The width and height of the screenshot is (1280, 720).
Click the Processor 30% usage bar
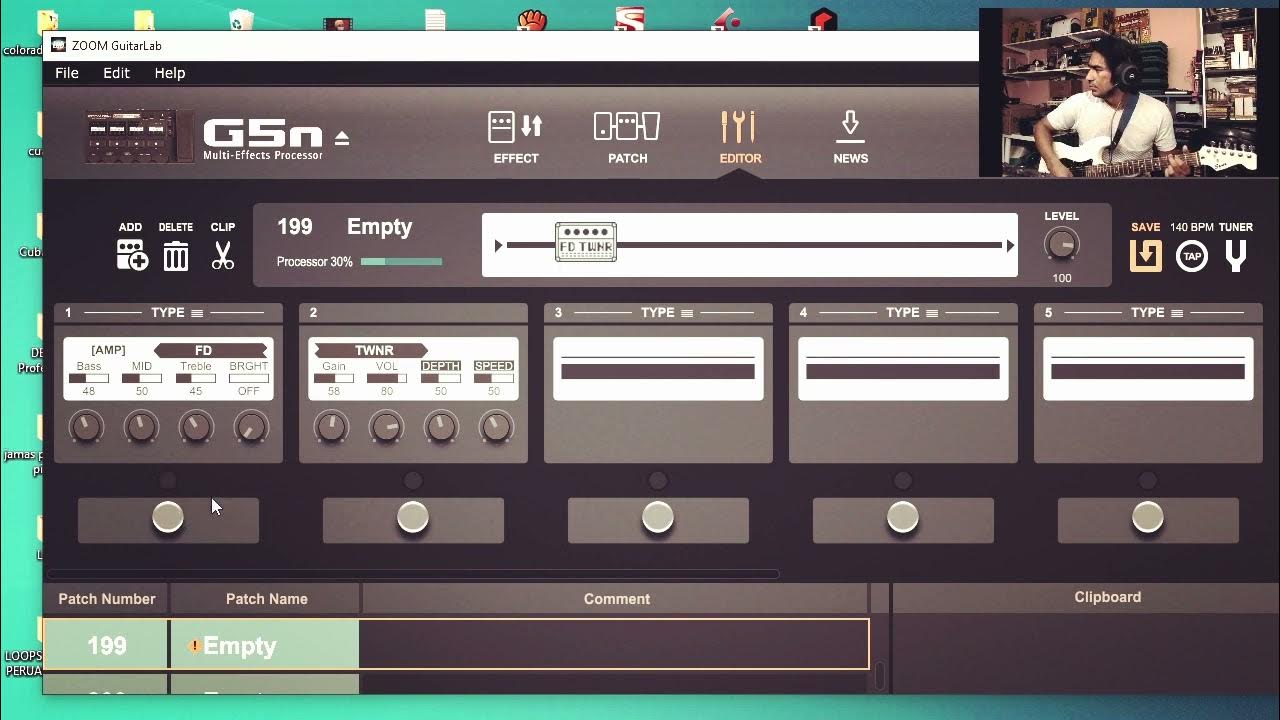click(x=401, y=262)
